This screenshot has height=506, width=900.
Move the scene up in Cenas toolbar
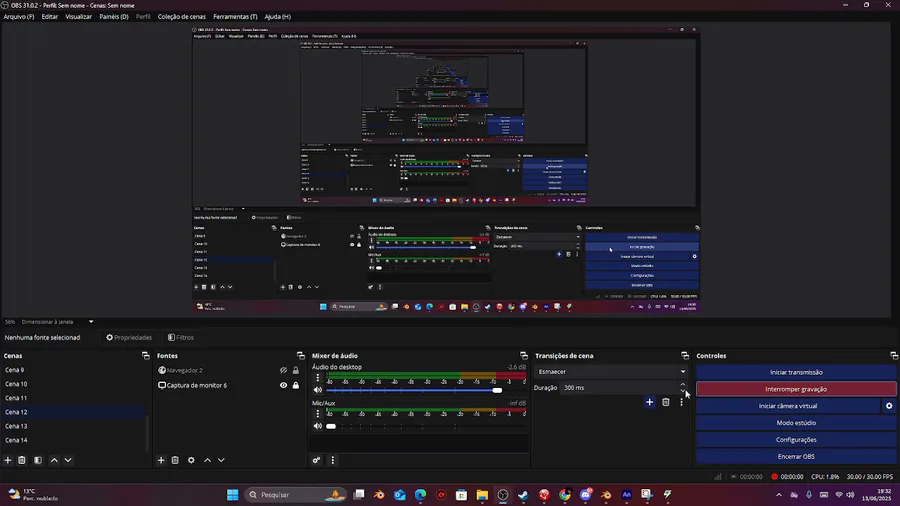[x=54, y=460]
